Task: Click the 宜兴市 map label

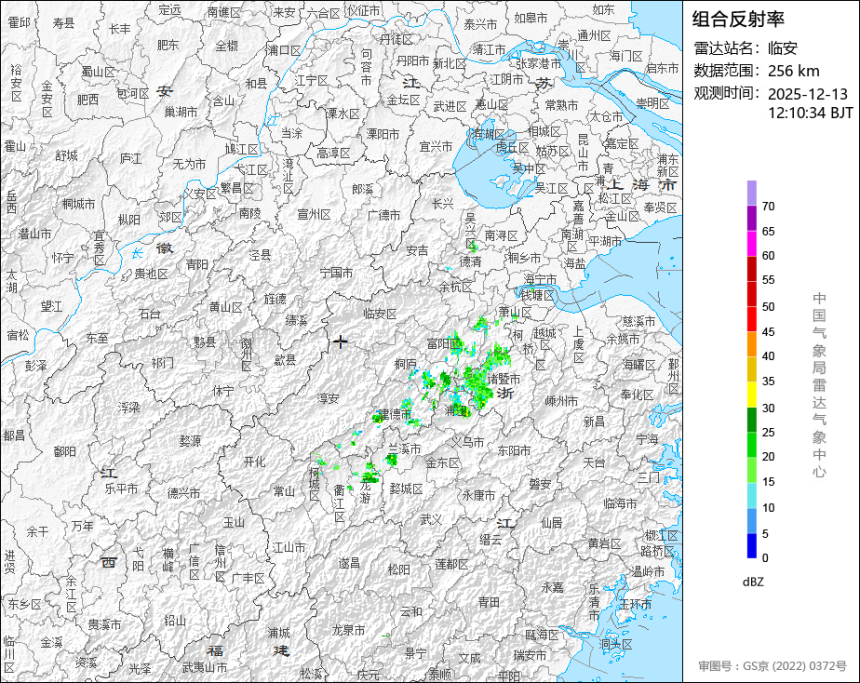Action: pyautogui.click(x=436, y=146)
